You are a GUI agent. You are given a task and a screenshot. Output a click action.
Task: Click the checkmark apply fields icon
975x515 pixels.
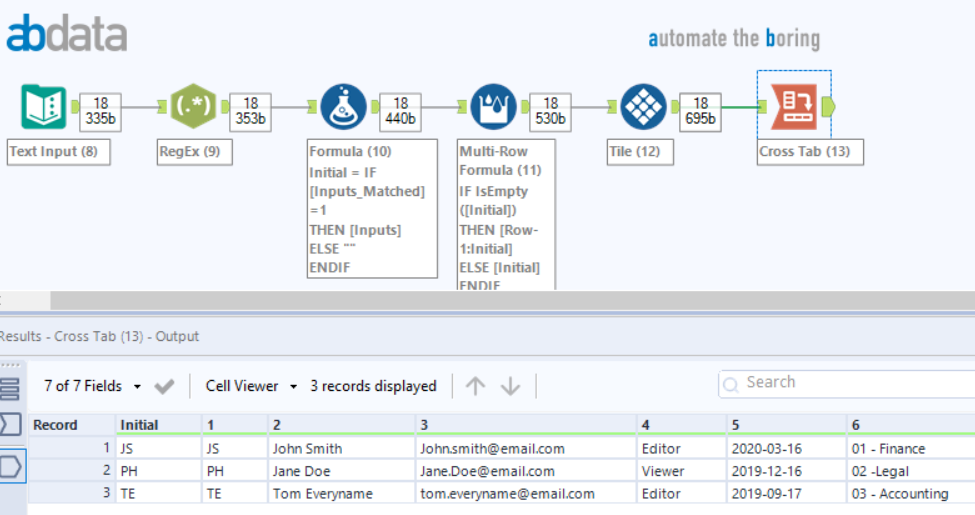(166, 386)
